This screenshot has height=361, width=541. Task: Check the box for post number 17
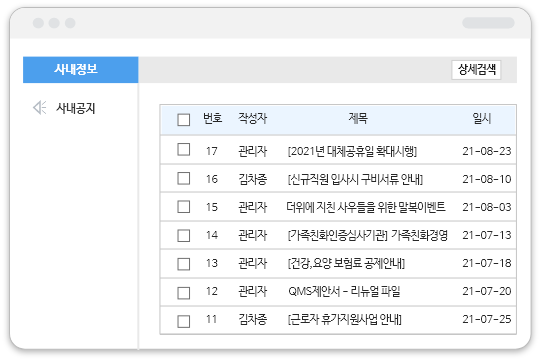click(x=184, y=150)
